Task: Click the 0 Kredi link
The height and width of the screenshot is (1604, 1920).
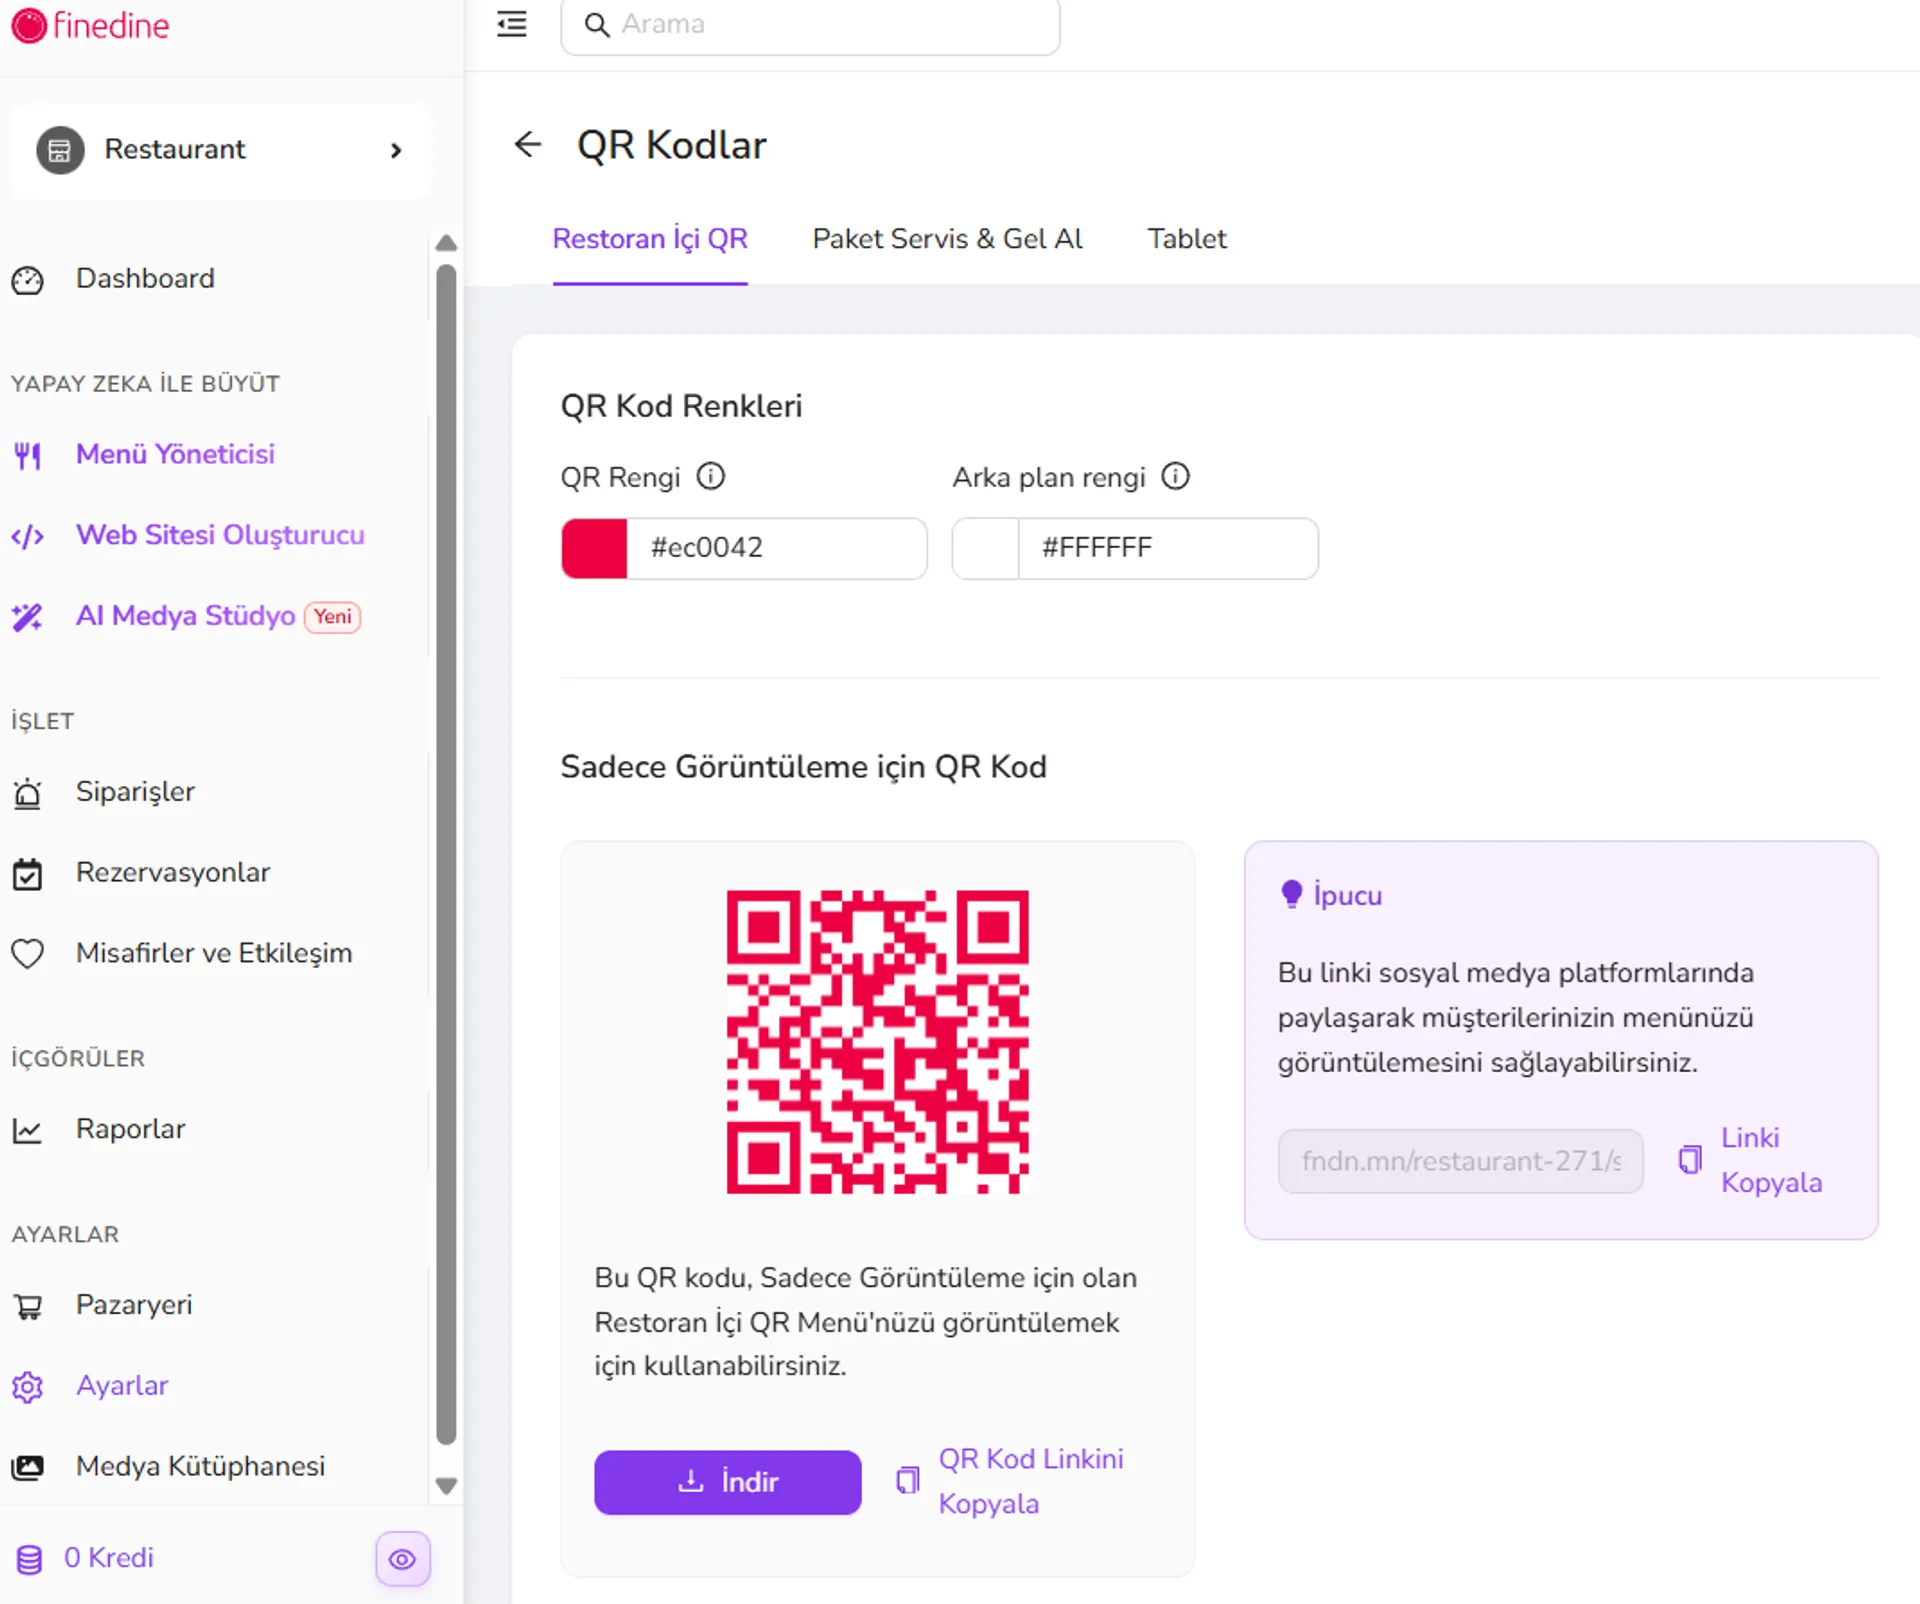Action: (x=109, y=1558)
